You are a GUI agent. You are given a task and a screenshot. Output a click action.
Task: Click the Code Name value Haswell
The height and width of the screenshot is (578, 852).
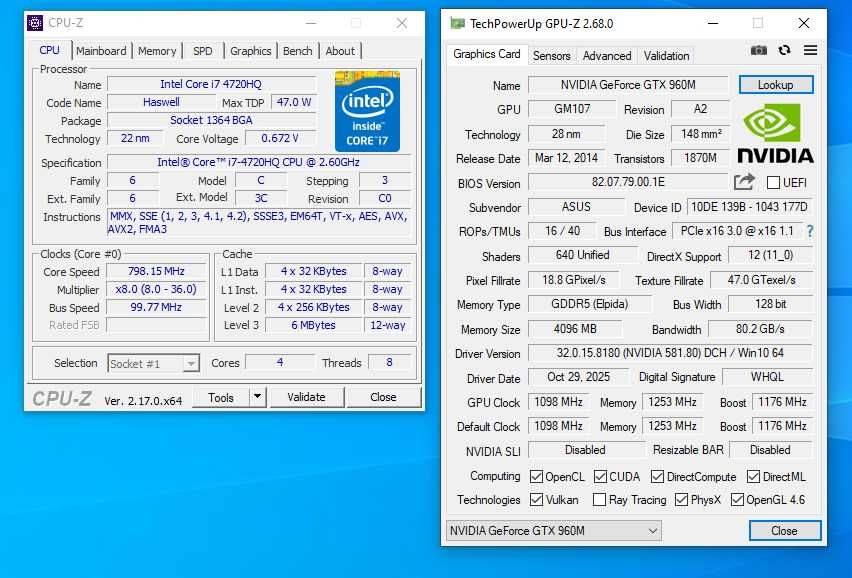click(161, 102)
